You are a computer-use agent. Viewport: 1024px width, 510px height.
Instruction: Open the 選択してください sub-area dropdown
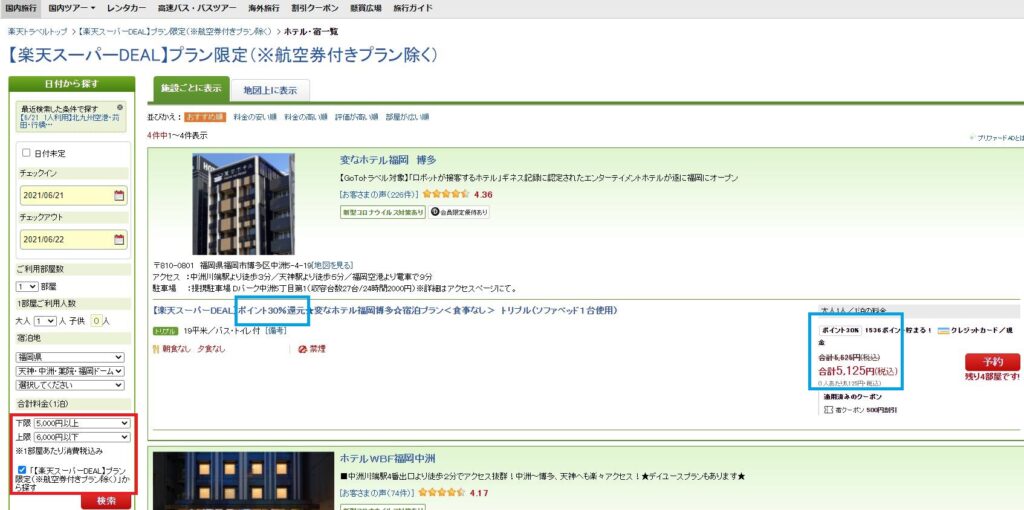[71, 385]
